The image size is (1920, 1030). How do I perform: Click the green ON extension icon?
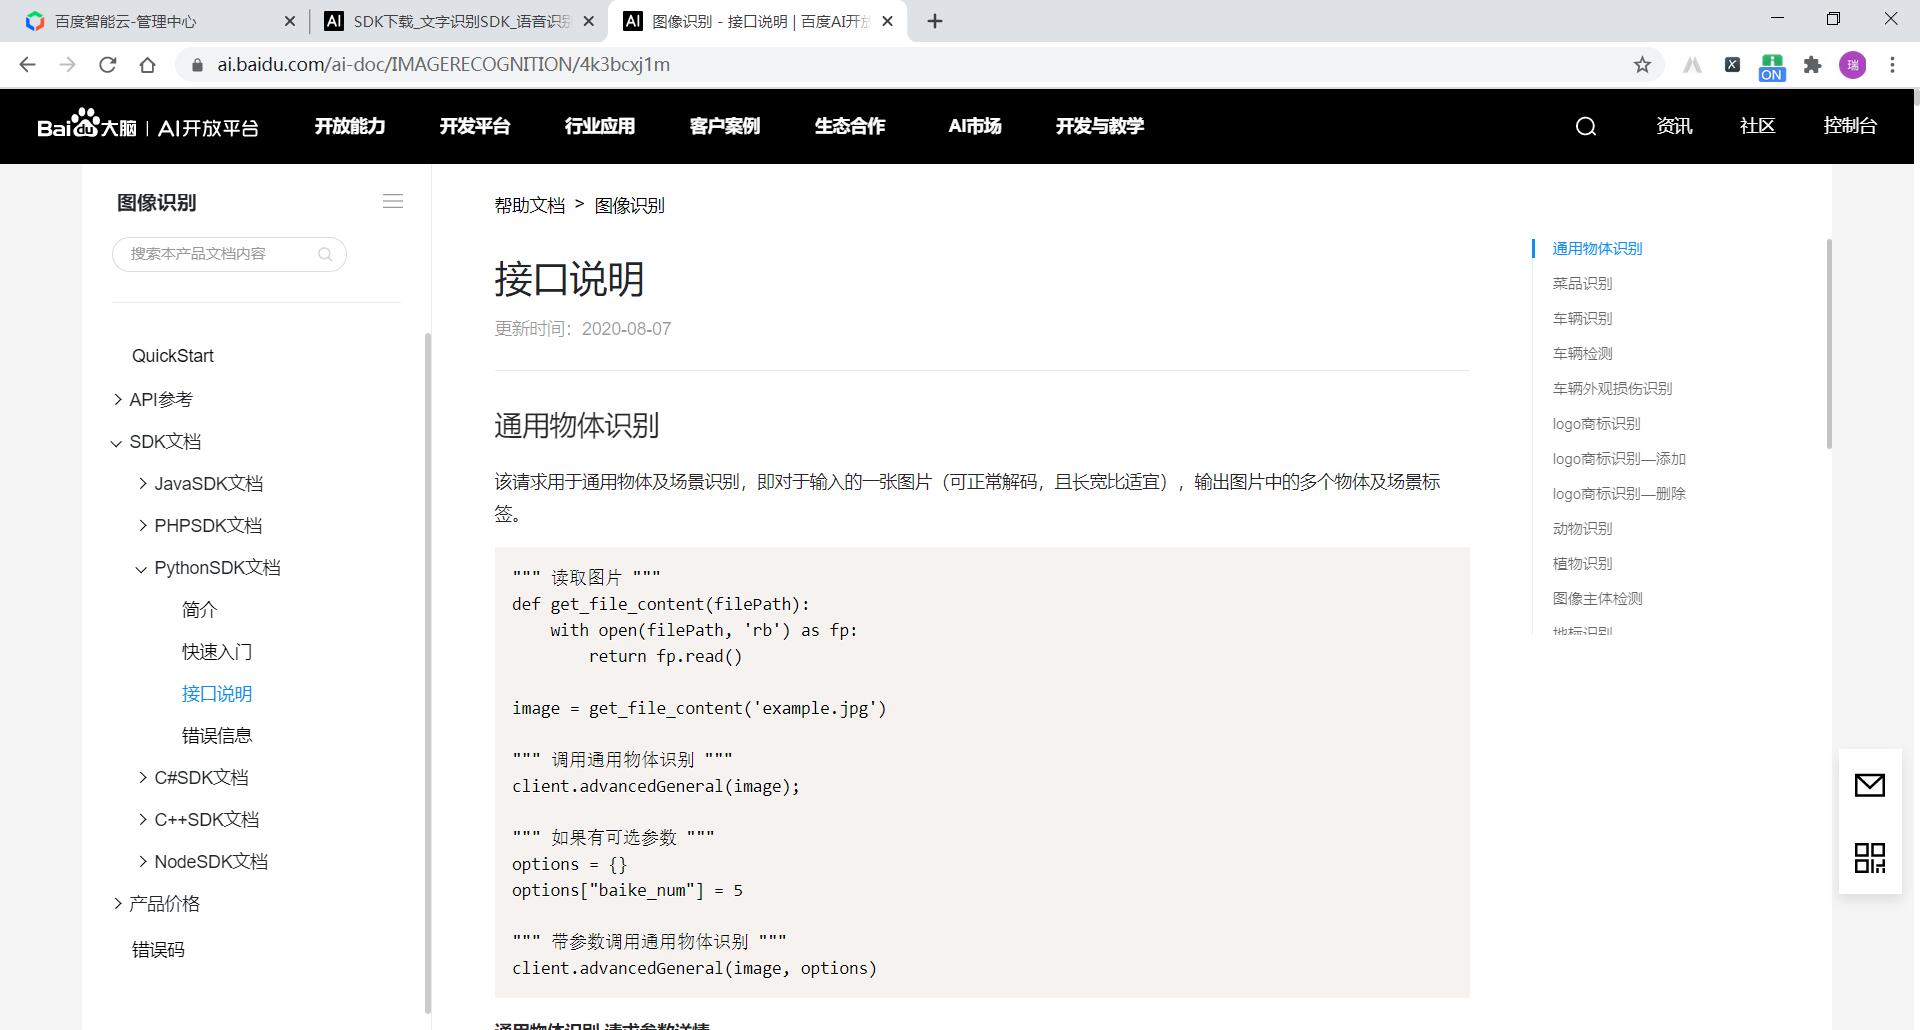click(x=1772, y=66)
